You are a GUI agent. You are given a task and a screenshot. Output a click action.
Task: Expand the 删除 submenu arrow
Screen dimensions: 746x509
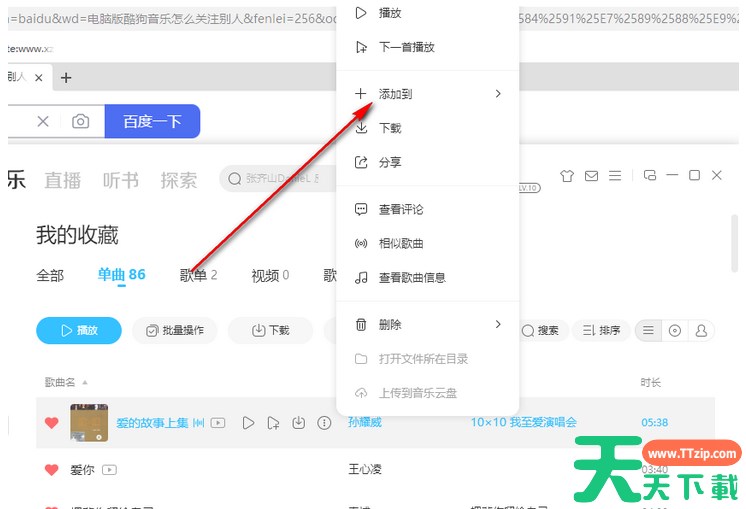pos(498,324)
